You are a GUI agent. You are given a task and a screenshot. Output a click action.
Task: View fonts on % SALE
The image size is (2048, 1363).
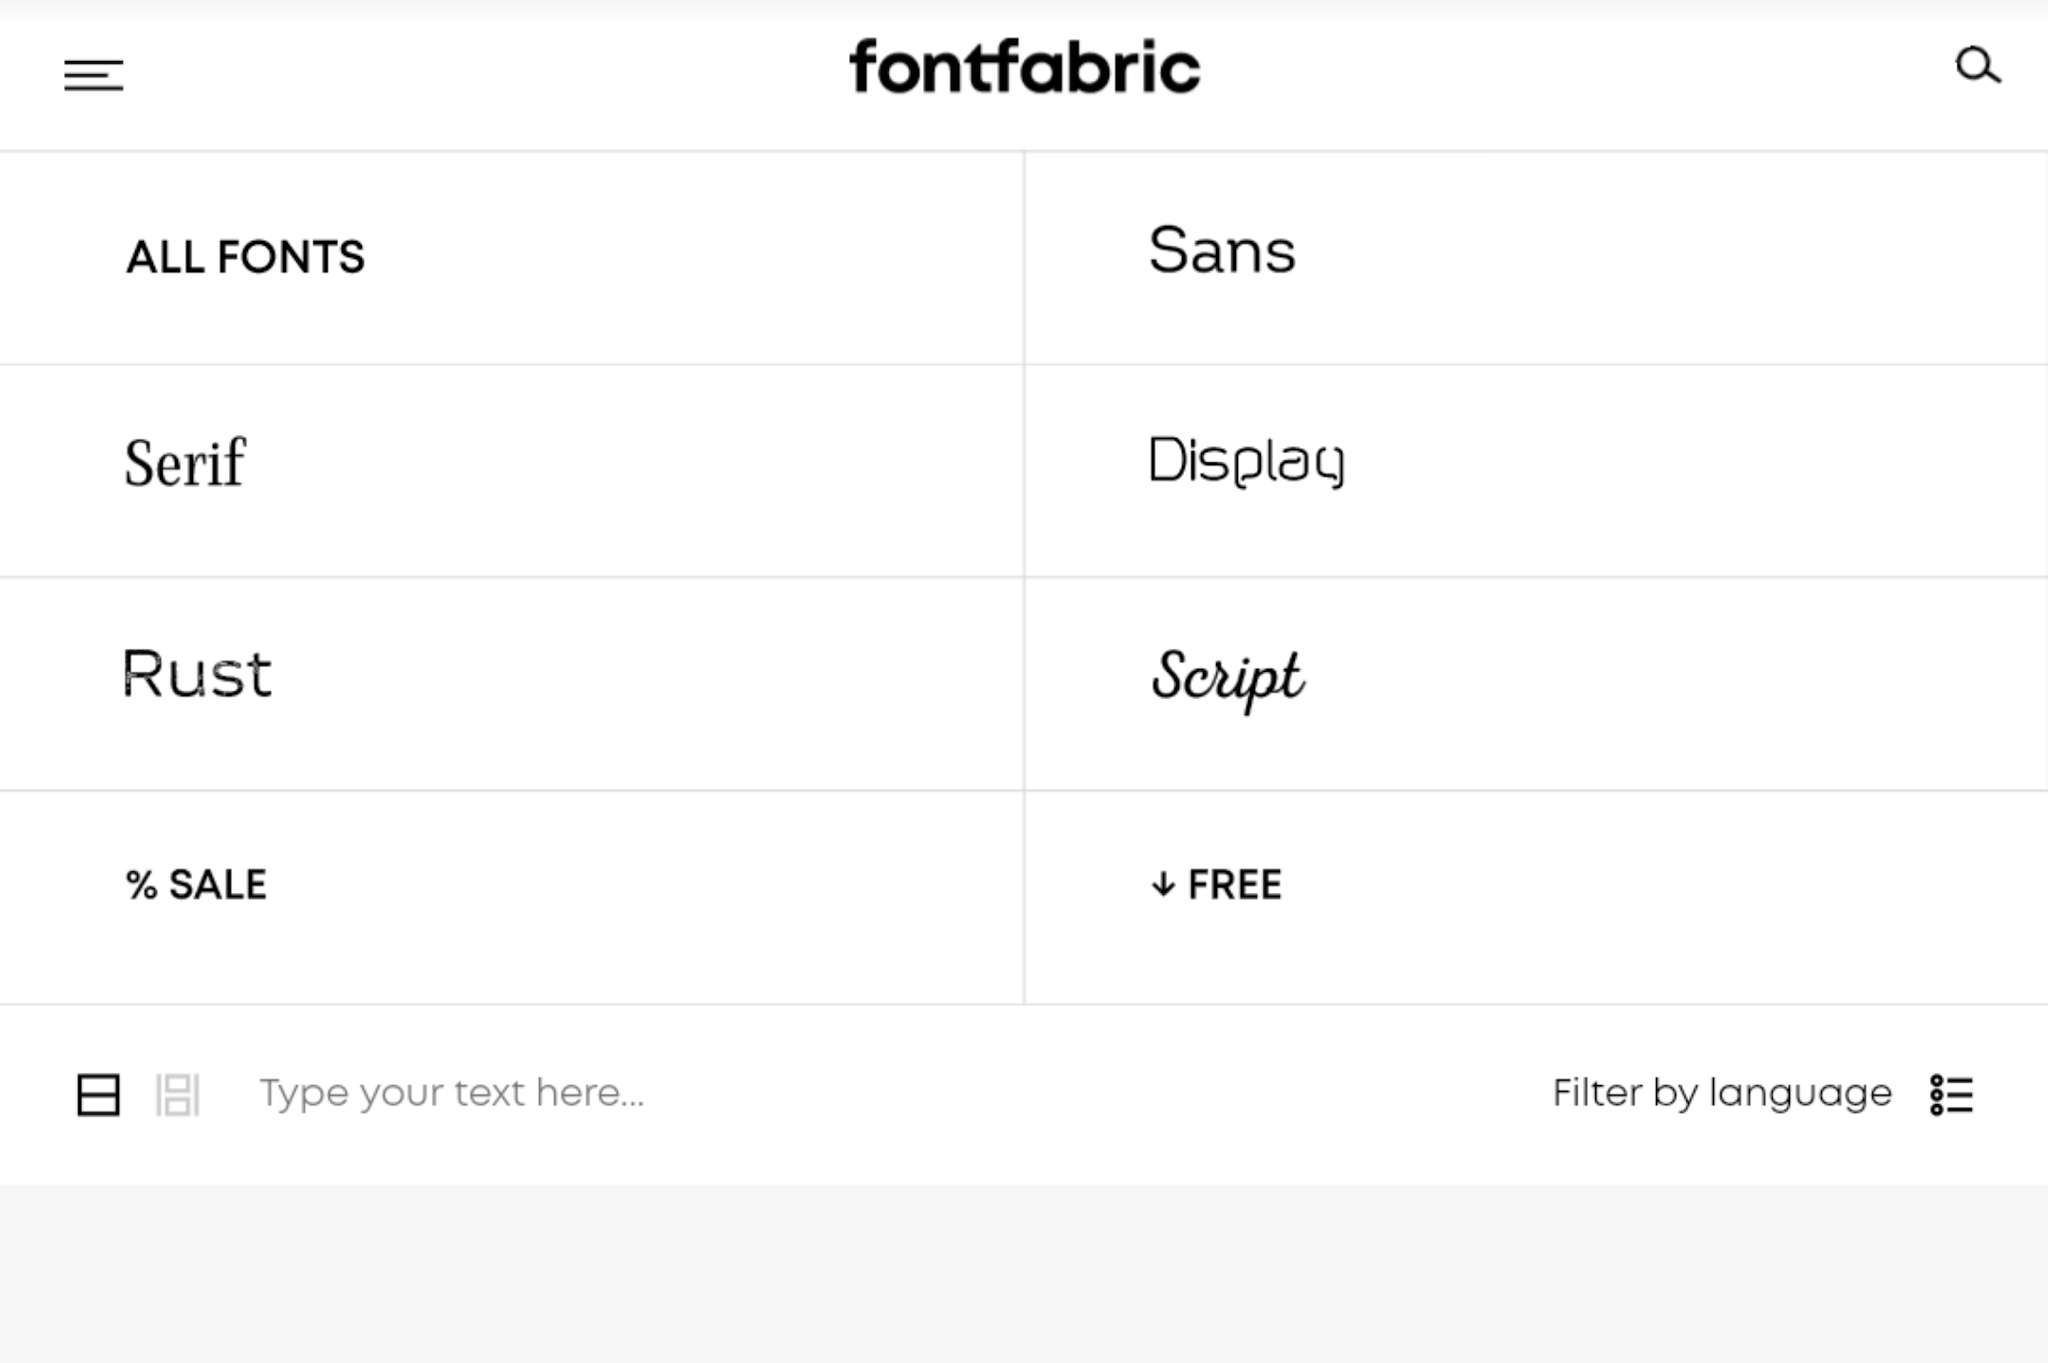tap(194, 884)
